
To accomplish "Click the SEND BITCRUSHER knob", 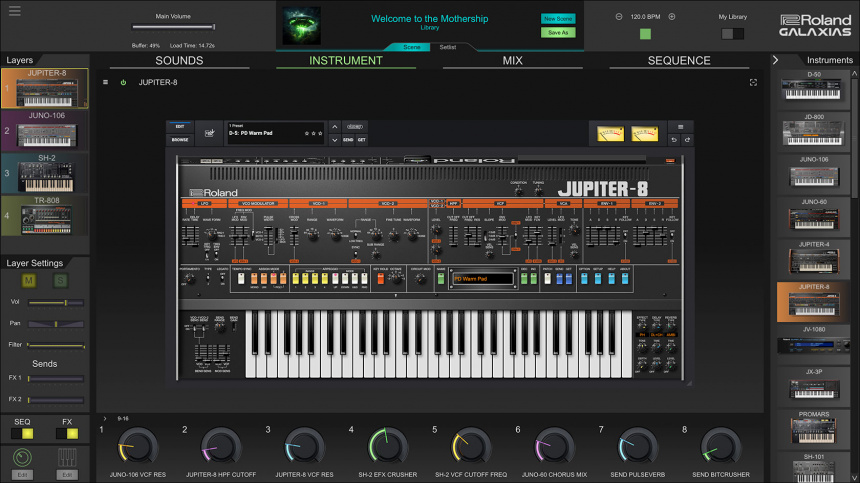I will 721,446.
